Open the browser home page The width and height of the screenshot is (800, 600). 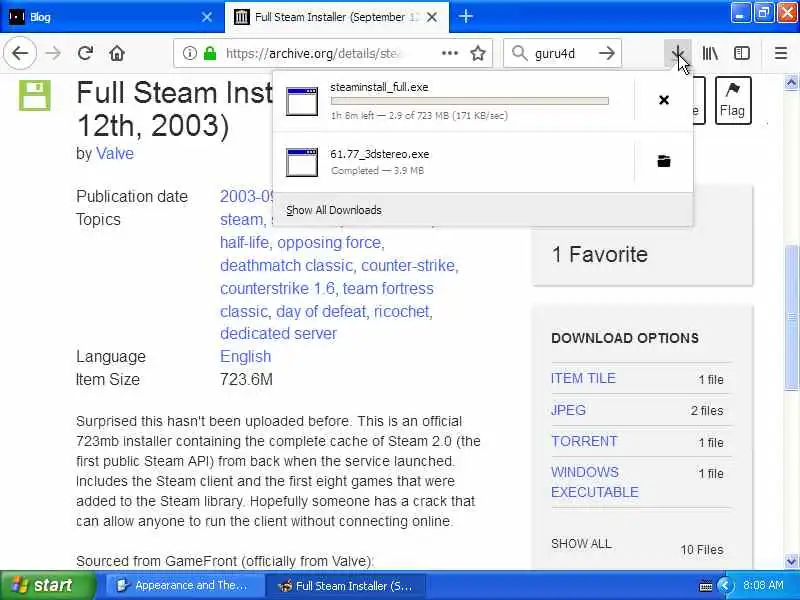click(117, 53)
